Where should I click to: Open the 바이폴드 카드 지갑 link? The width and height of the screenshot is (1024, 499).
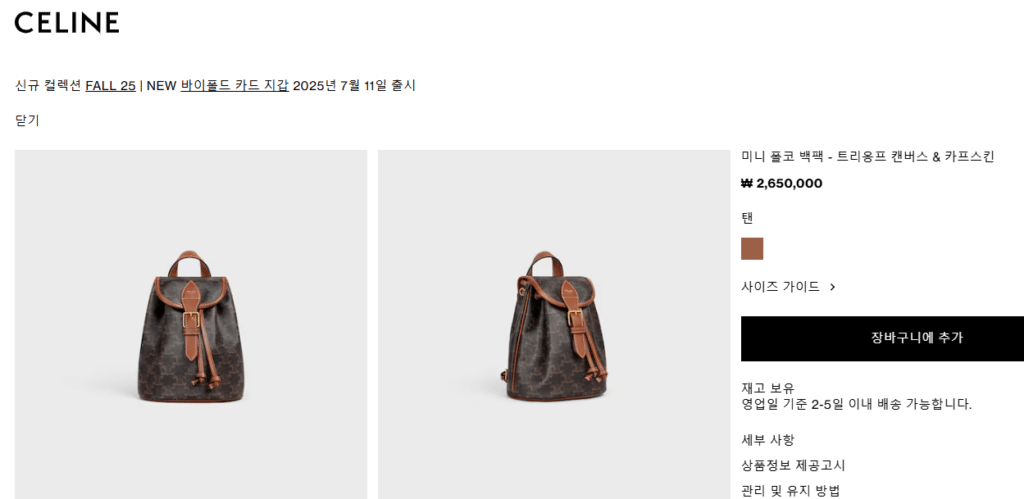[234, 86]
